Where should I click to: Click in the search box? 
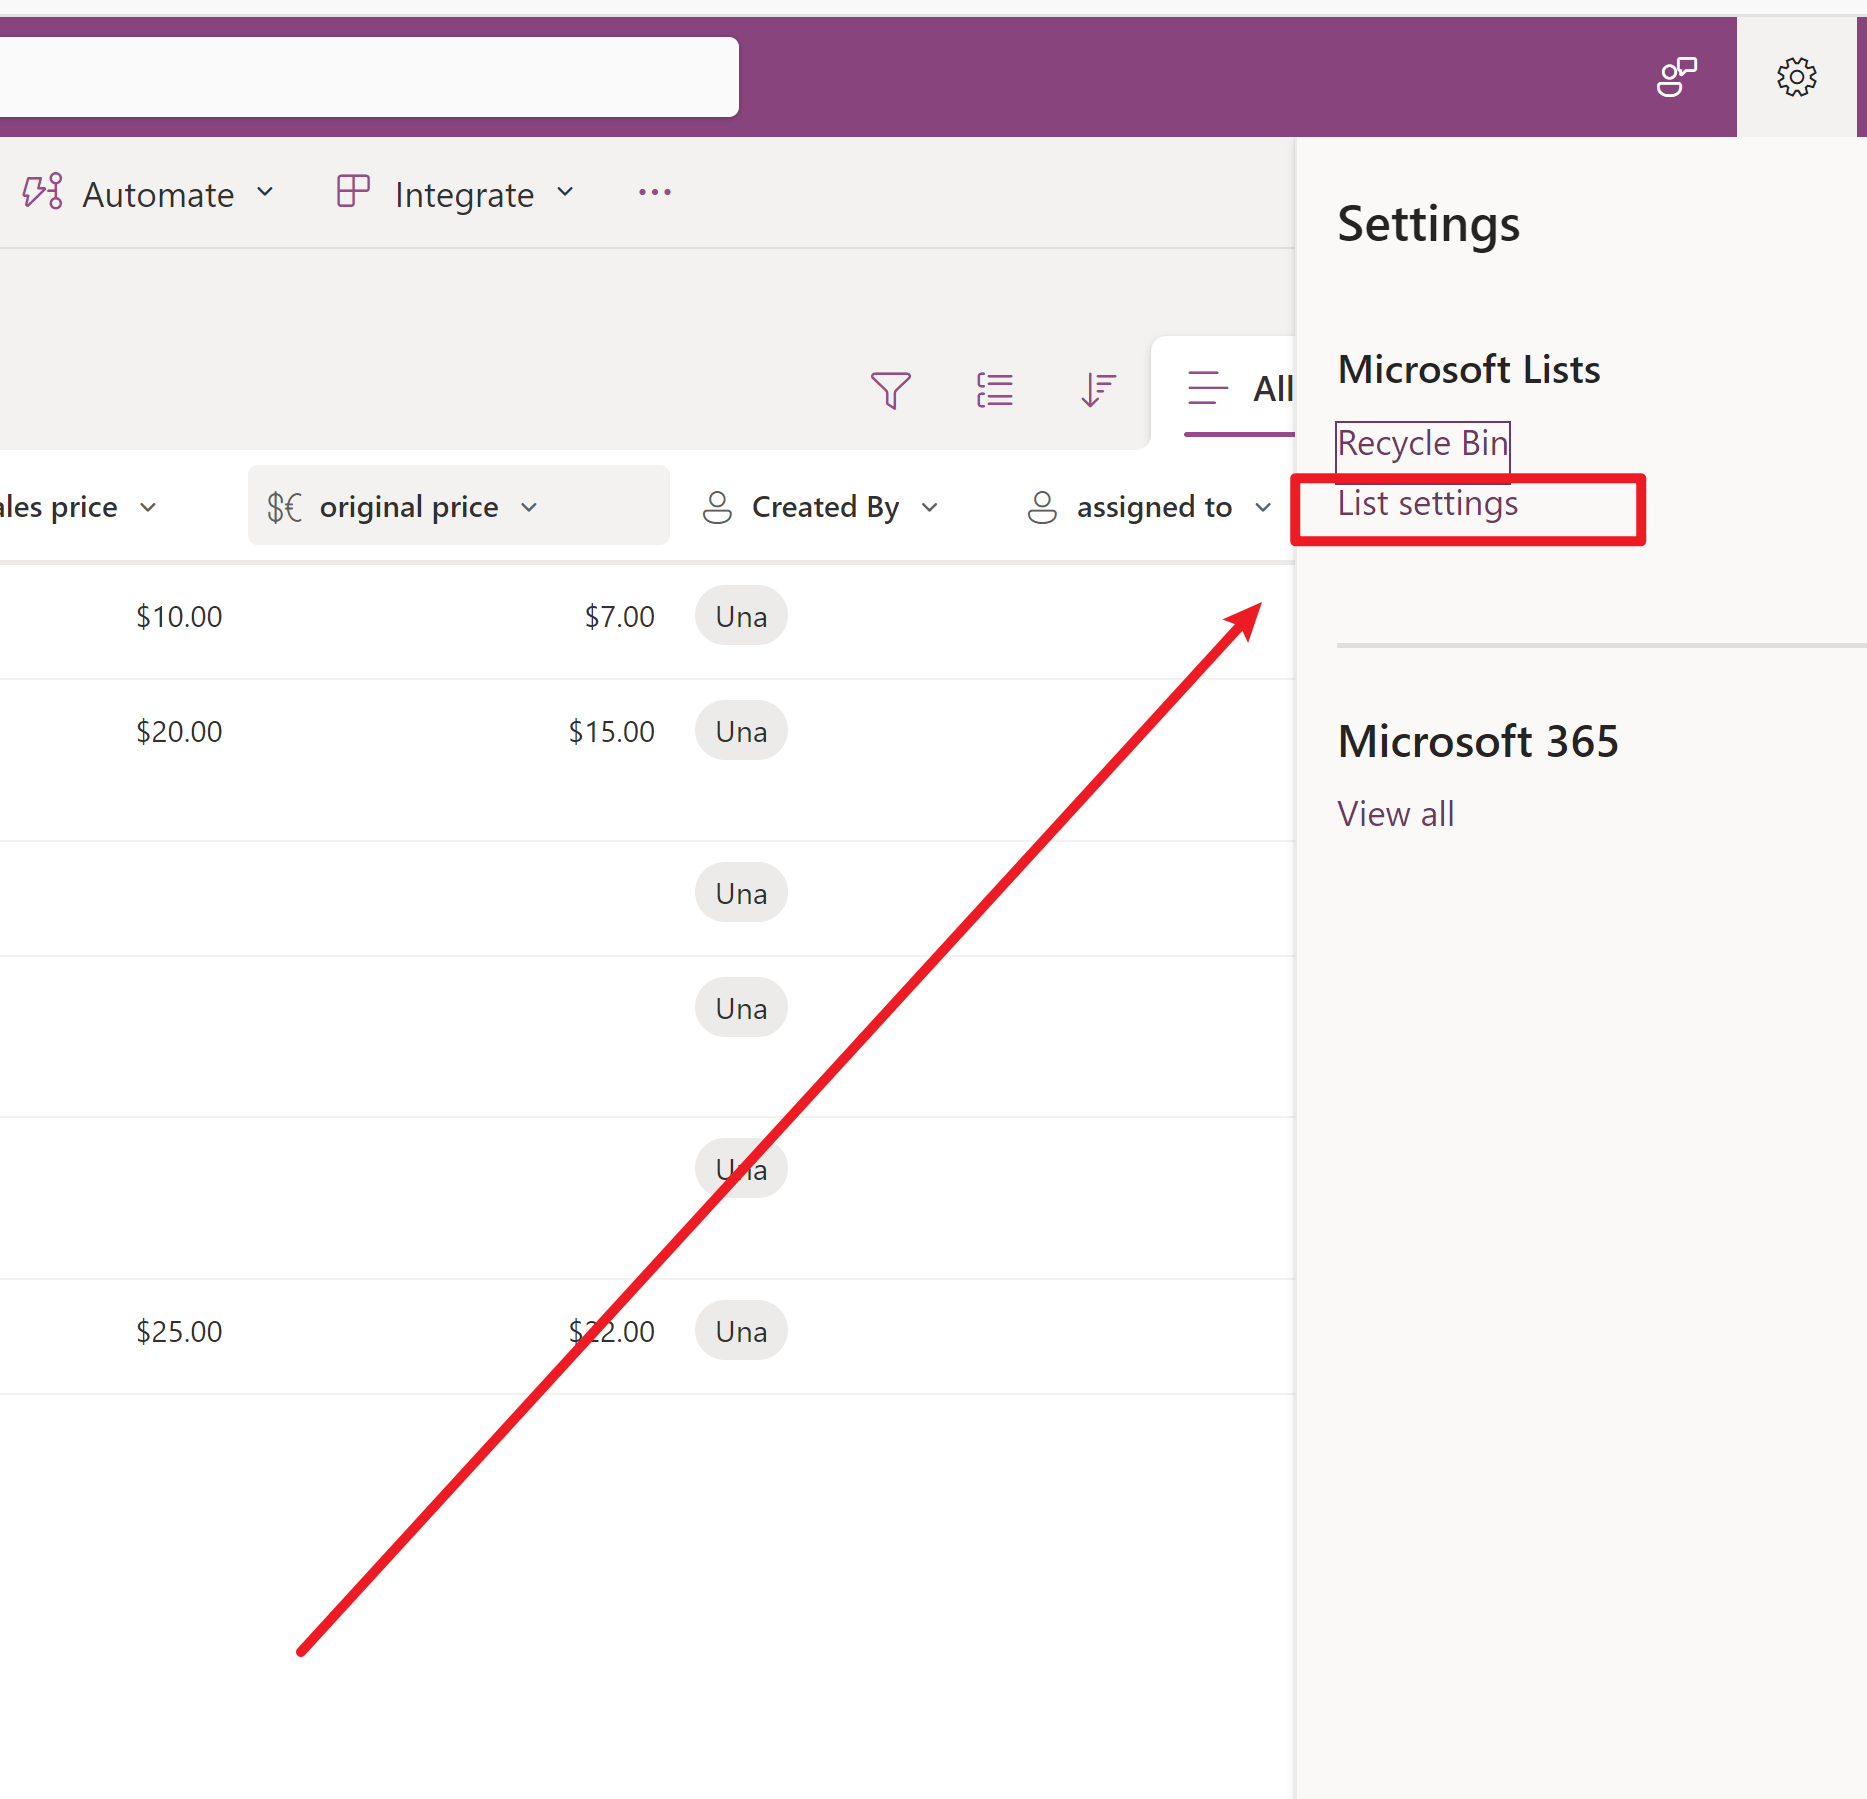pos(369,77)
